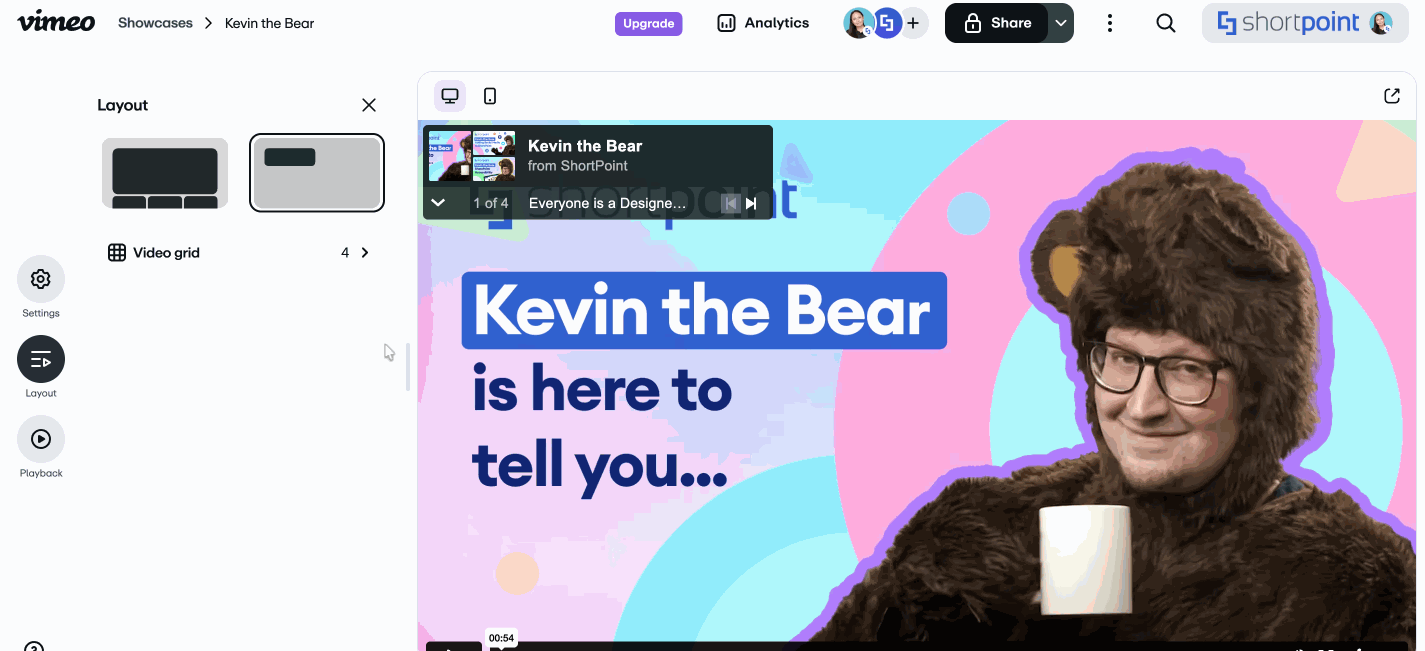This screenshot has height=651, width=1425.
Task: Open the ShortPoint account menu
Action: 1304,23
